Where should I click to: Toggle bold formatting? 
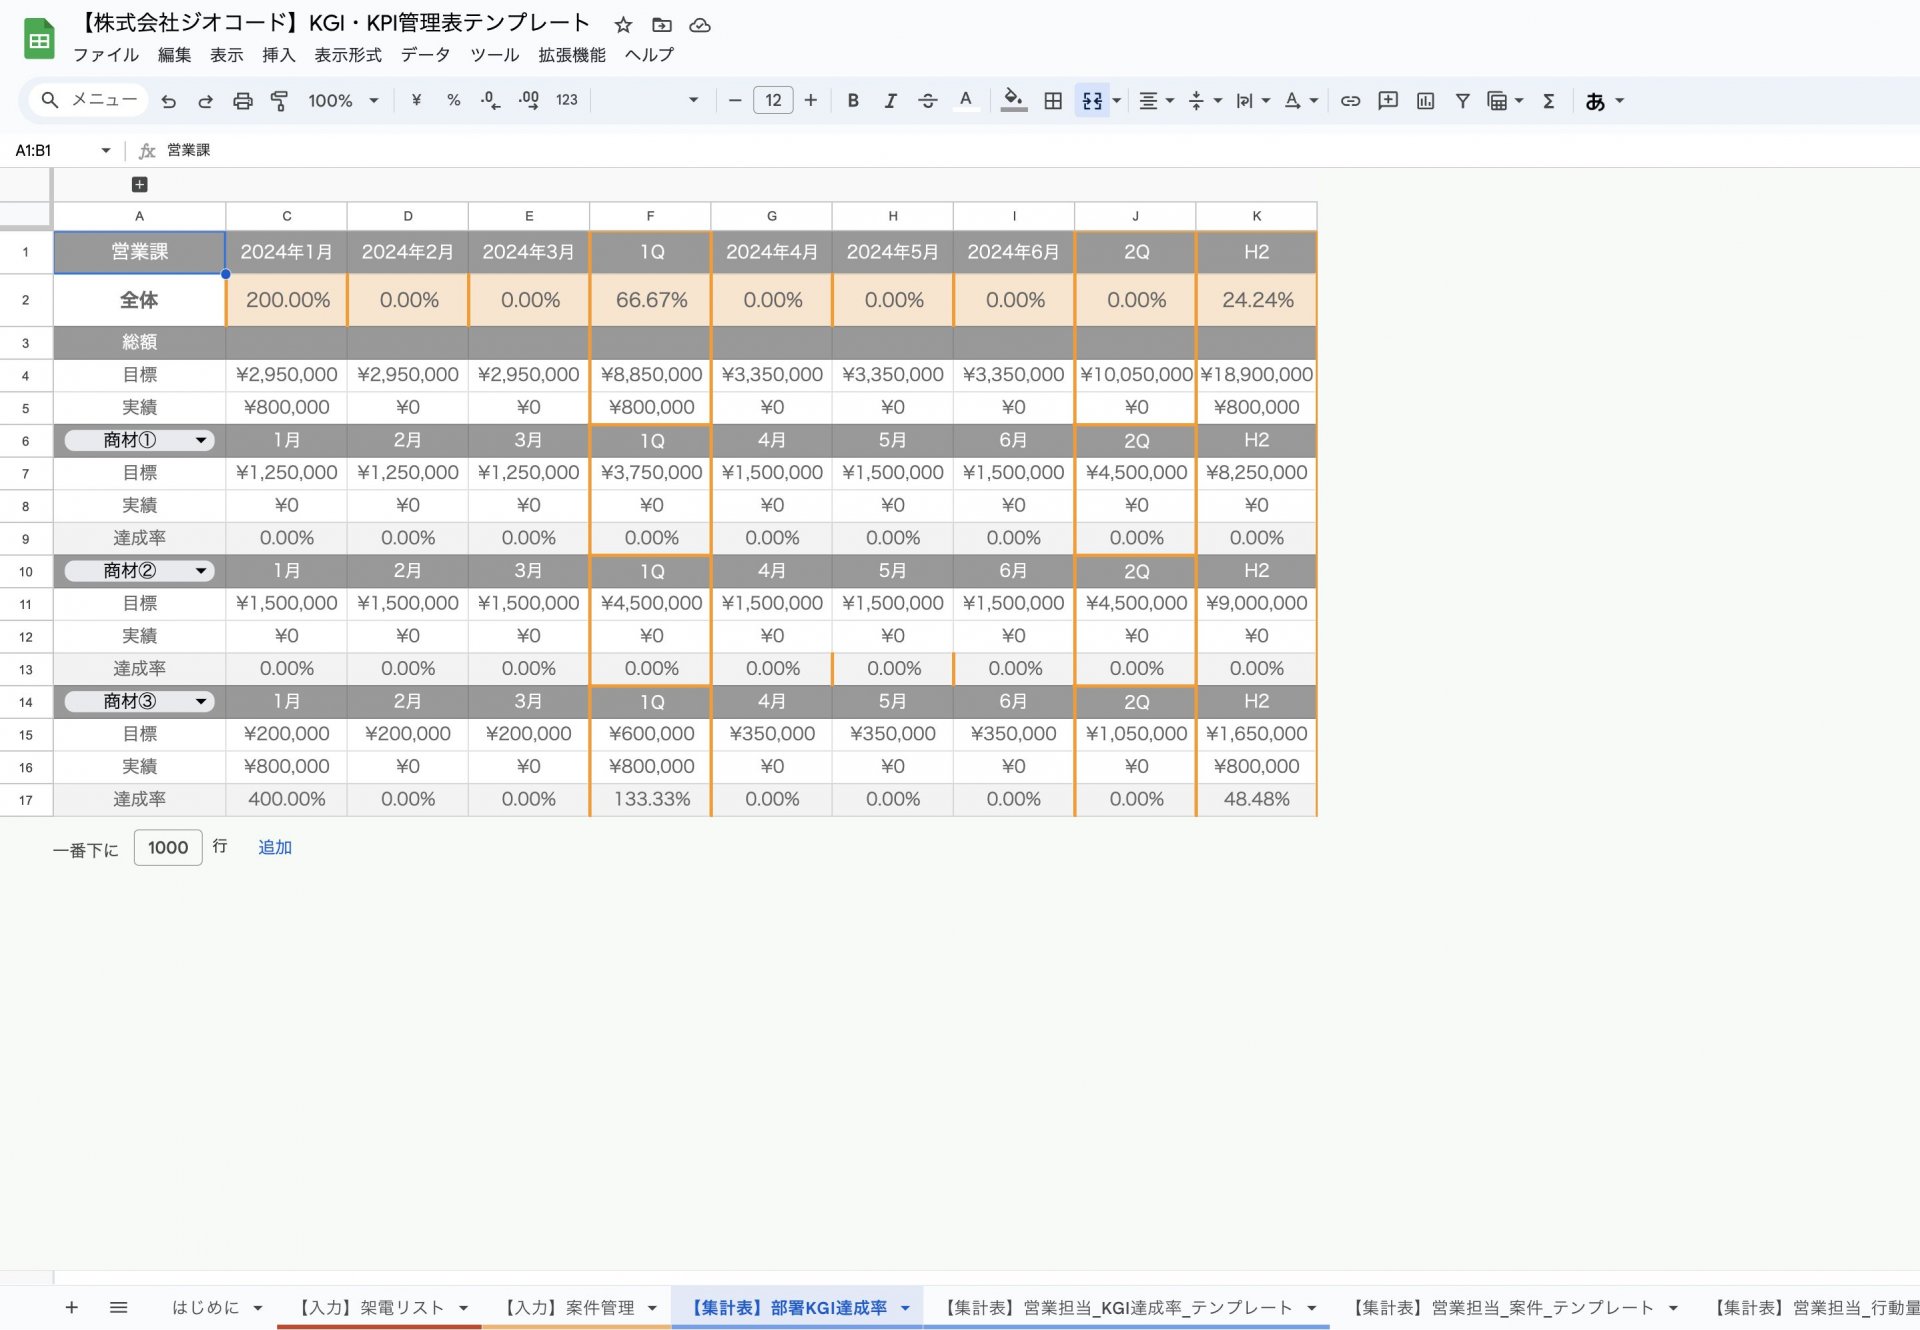pyautogui.click(x=852, y=100)
